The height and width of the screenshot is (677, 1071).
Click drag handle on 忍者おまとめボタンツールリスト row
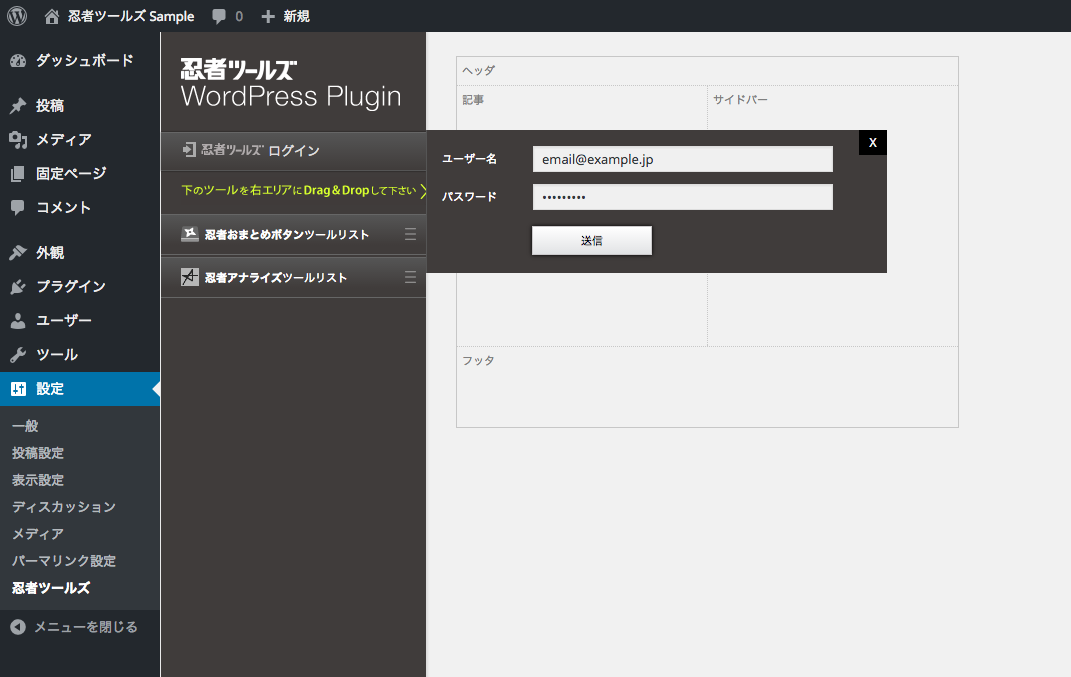click(410, 234)
